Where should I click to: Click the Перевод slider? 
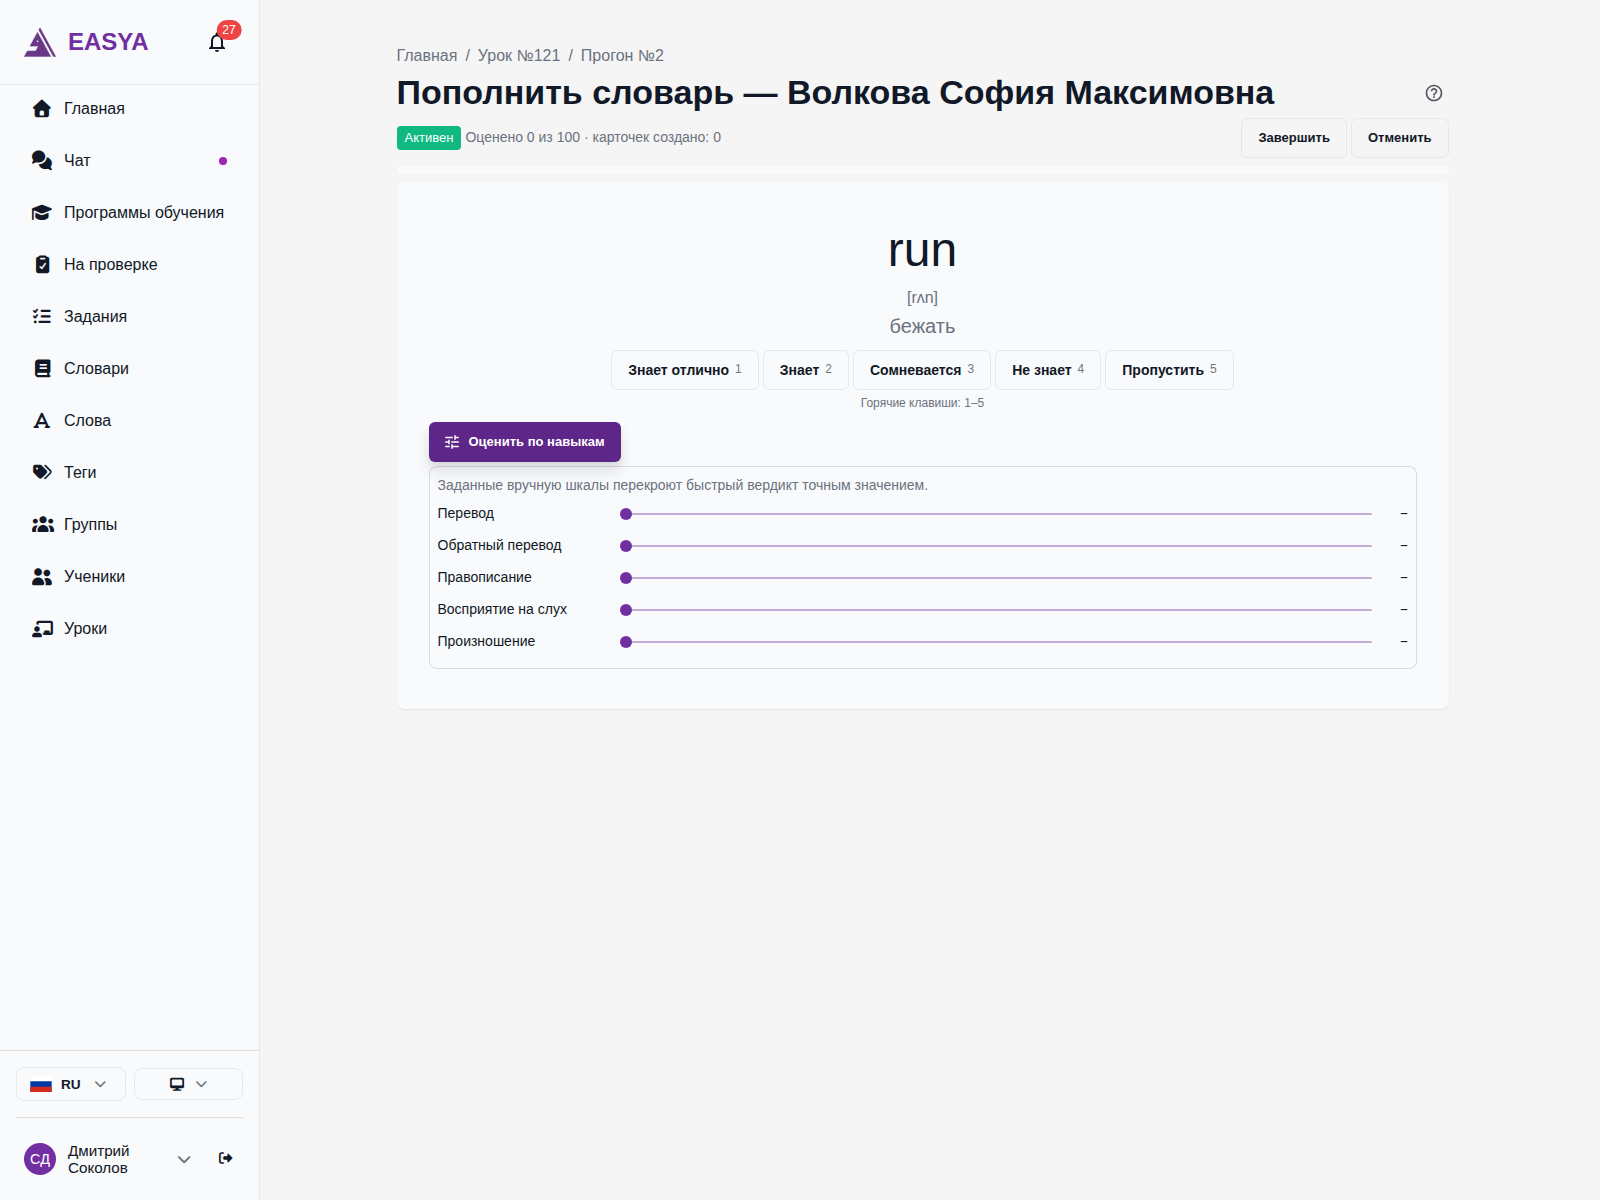pyautogui.click(x=998, y=514)
